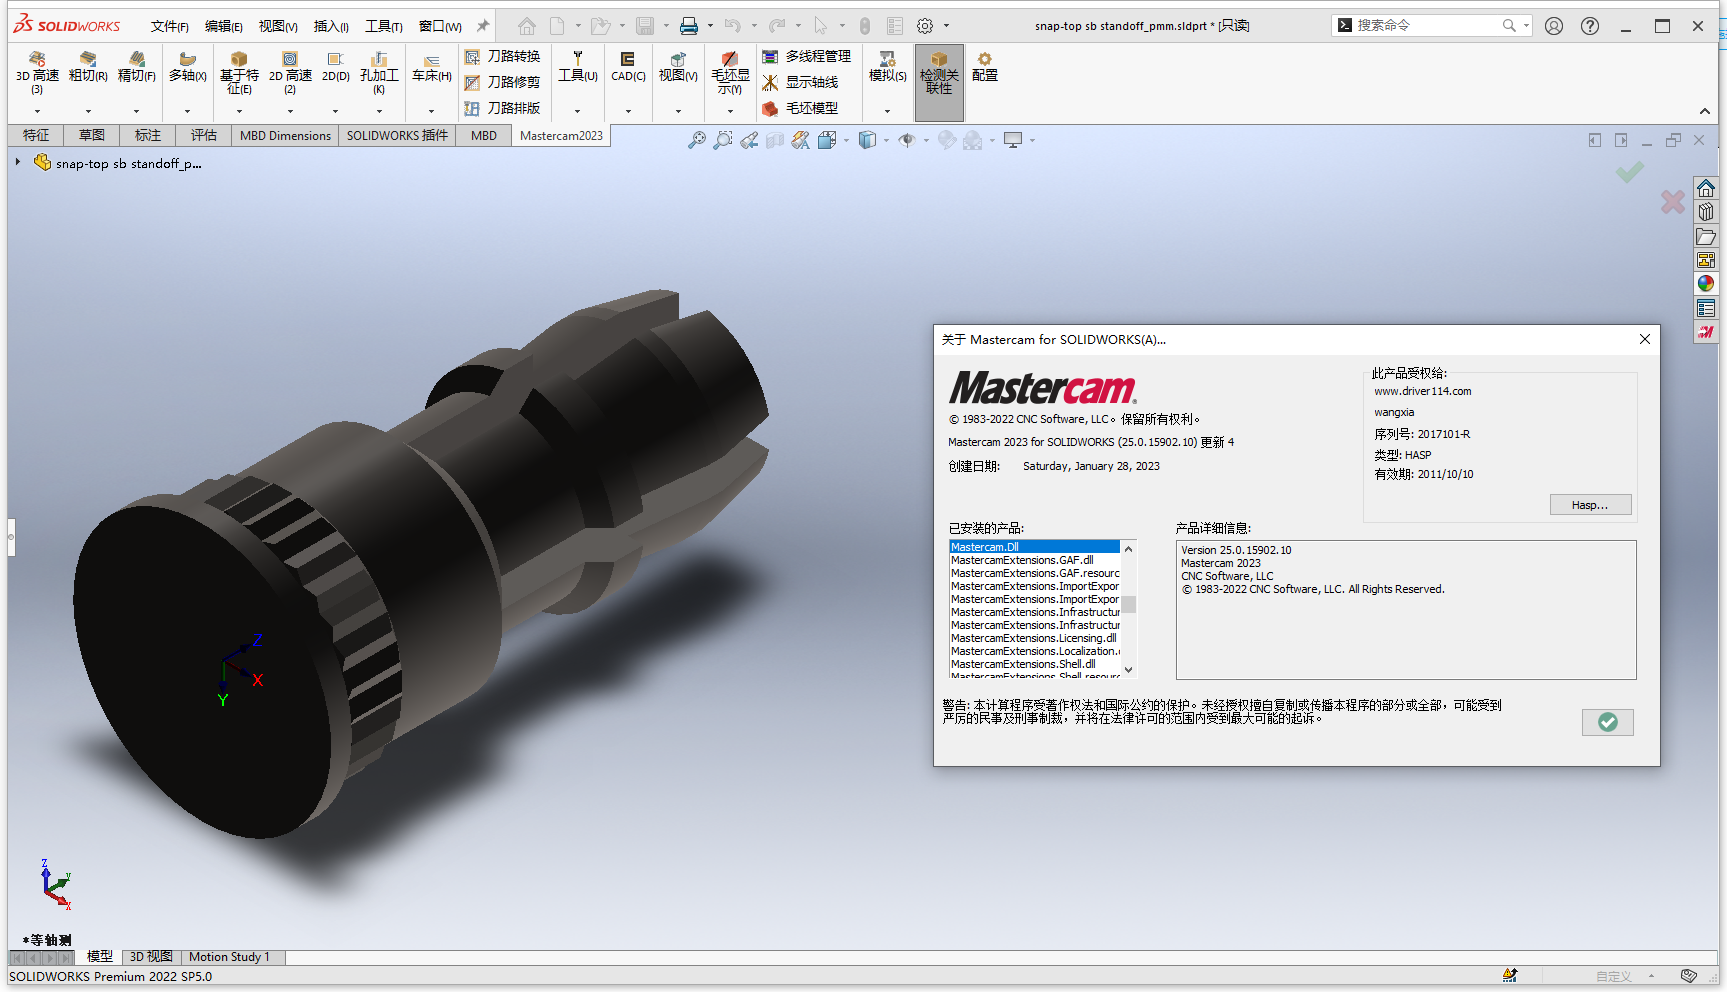Open the 插入(I) menu
The image size is (1727, 992).
coord(331,26)
